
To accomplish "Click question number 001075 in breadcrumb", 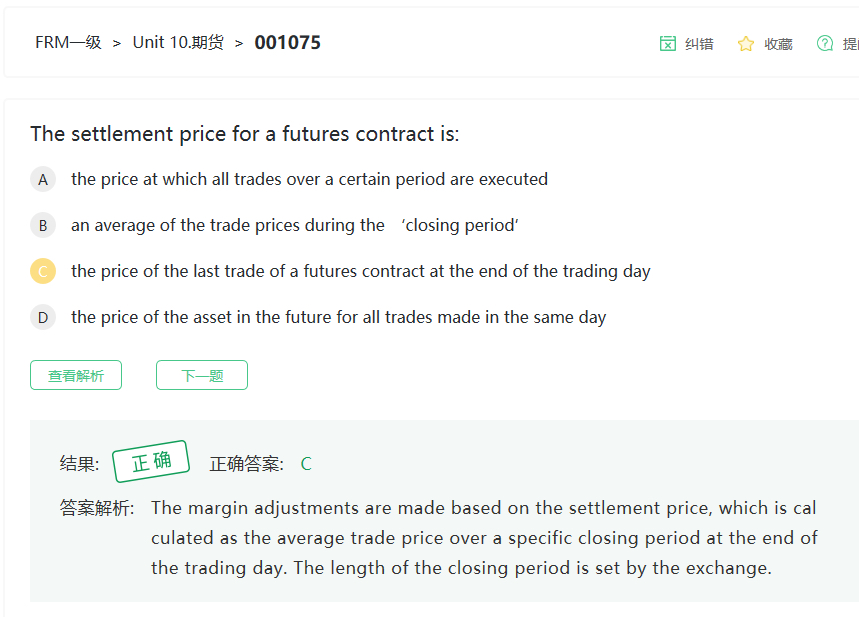I will click(x=287, y=43).
